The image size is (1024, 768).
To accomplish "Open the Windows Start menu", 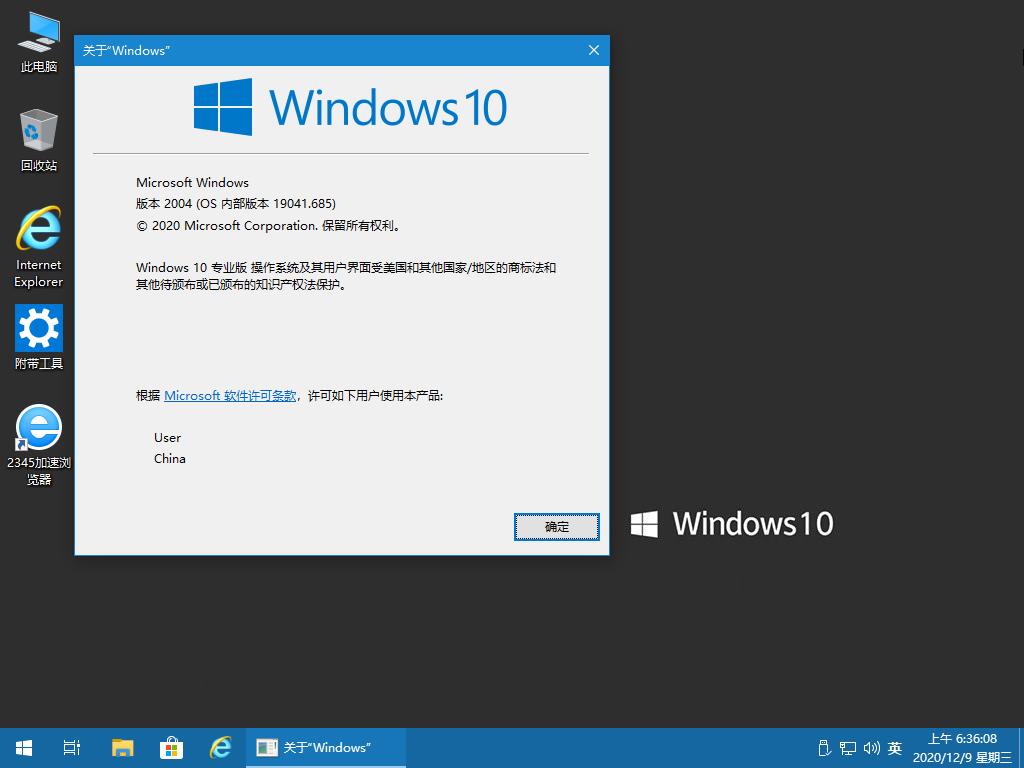I will click(24, 748).
